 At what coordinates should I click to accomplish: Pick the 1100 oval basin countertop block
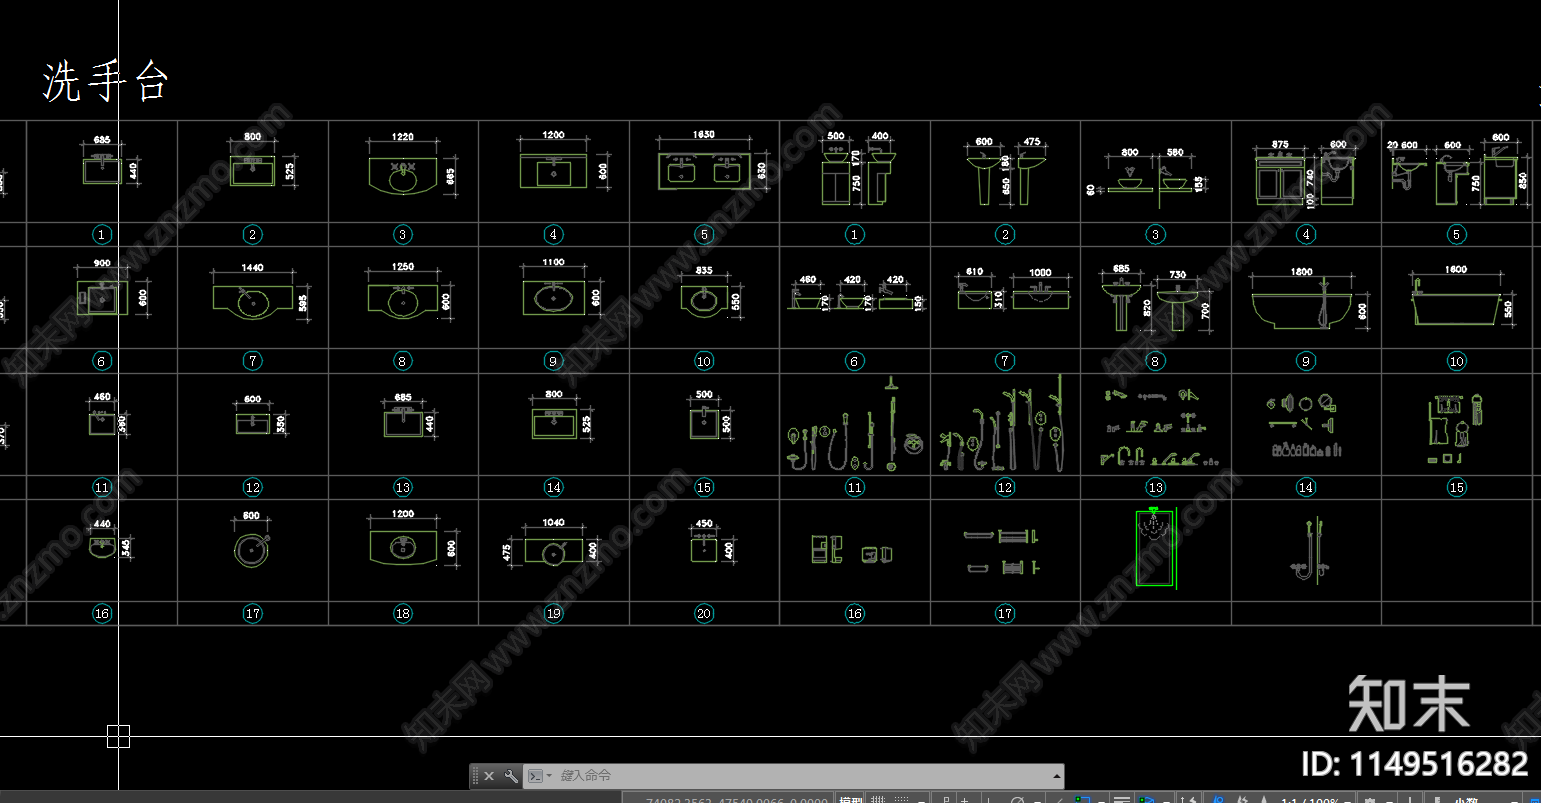553,297
